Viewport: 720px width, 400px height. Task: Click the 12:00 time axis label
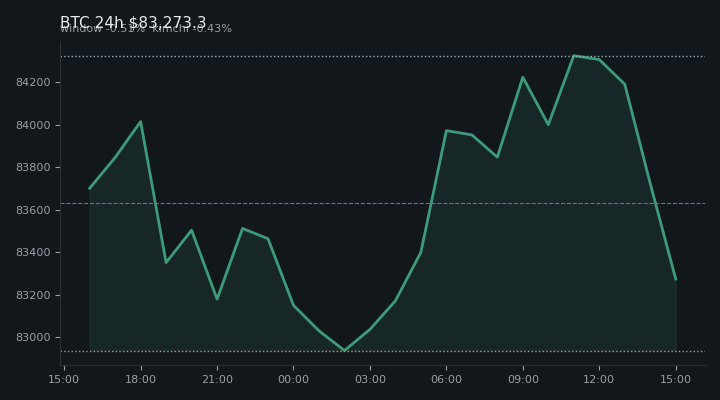[598, 379]
